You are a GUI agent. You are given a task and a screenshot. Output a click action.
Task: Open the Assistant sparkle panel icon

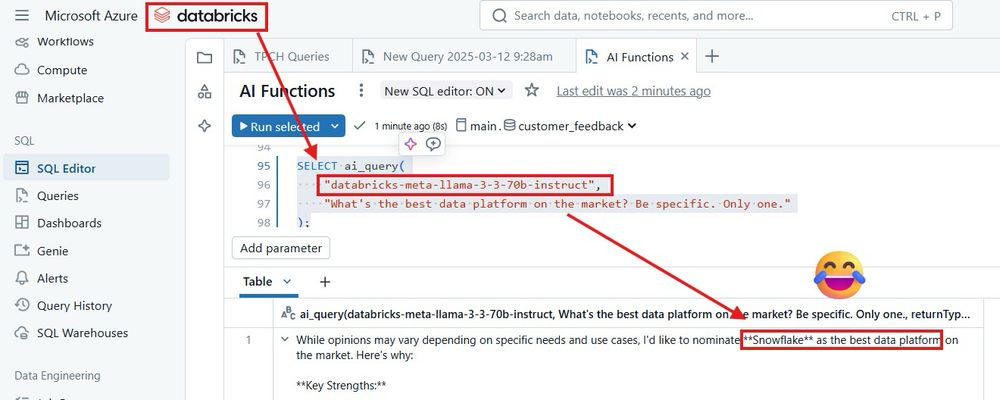click(x=204, y=126)
